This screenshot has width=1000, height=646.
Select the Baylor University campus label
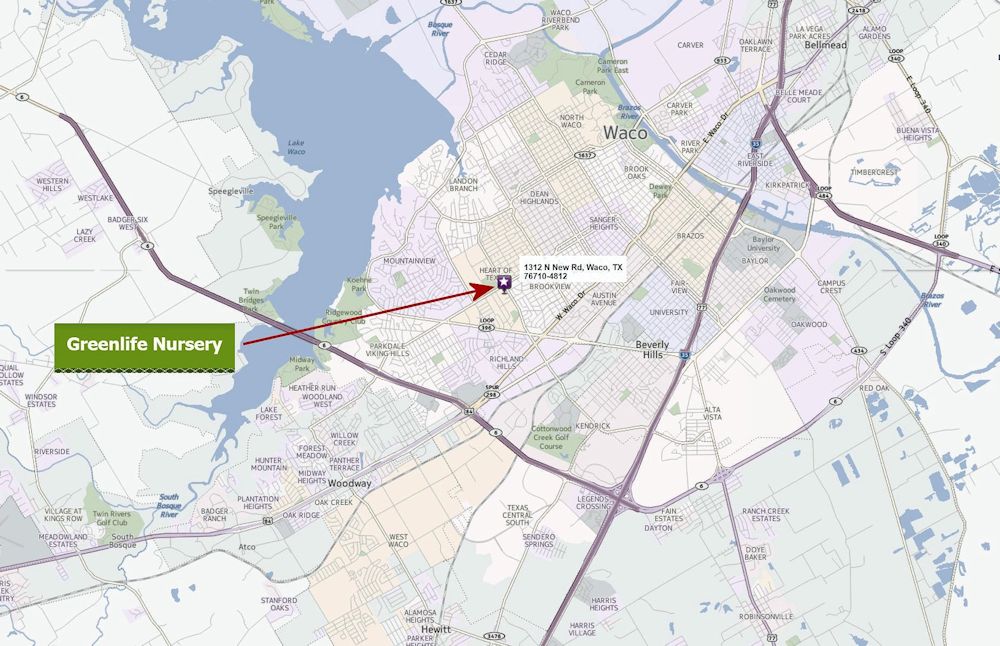pos(763,244)
